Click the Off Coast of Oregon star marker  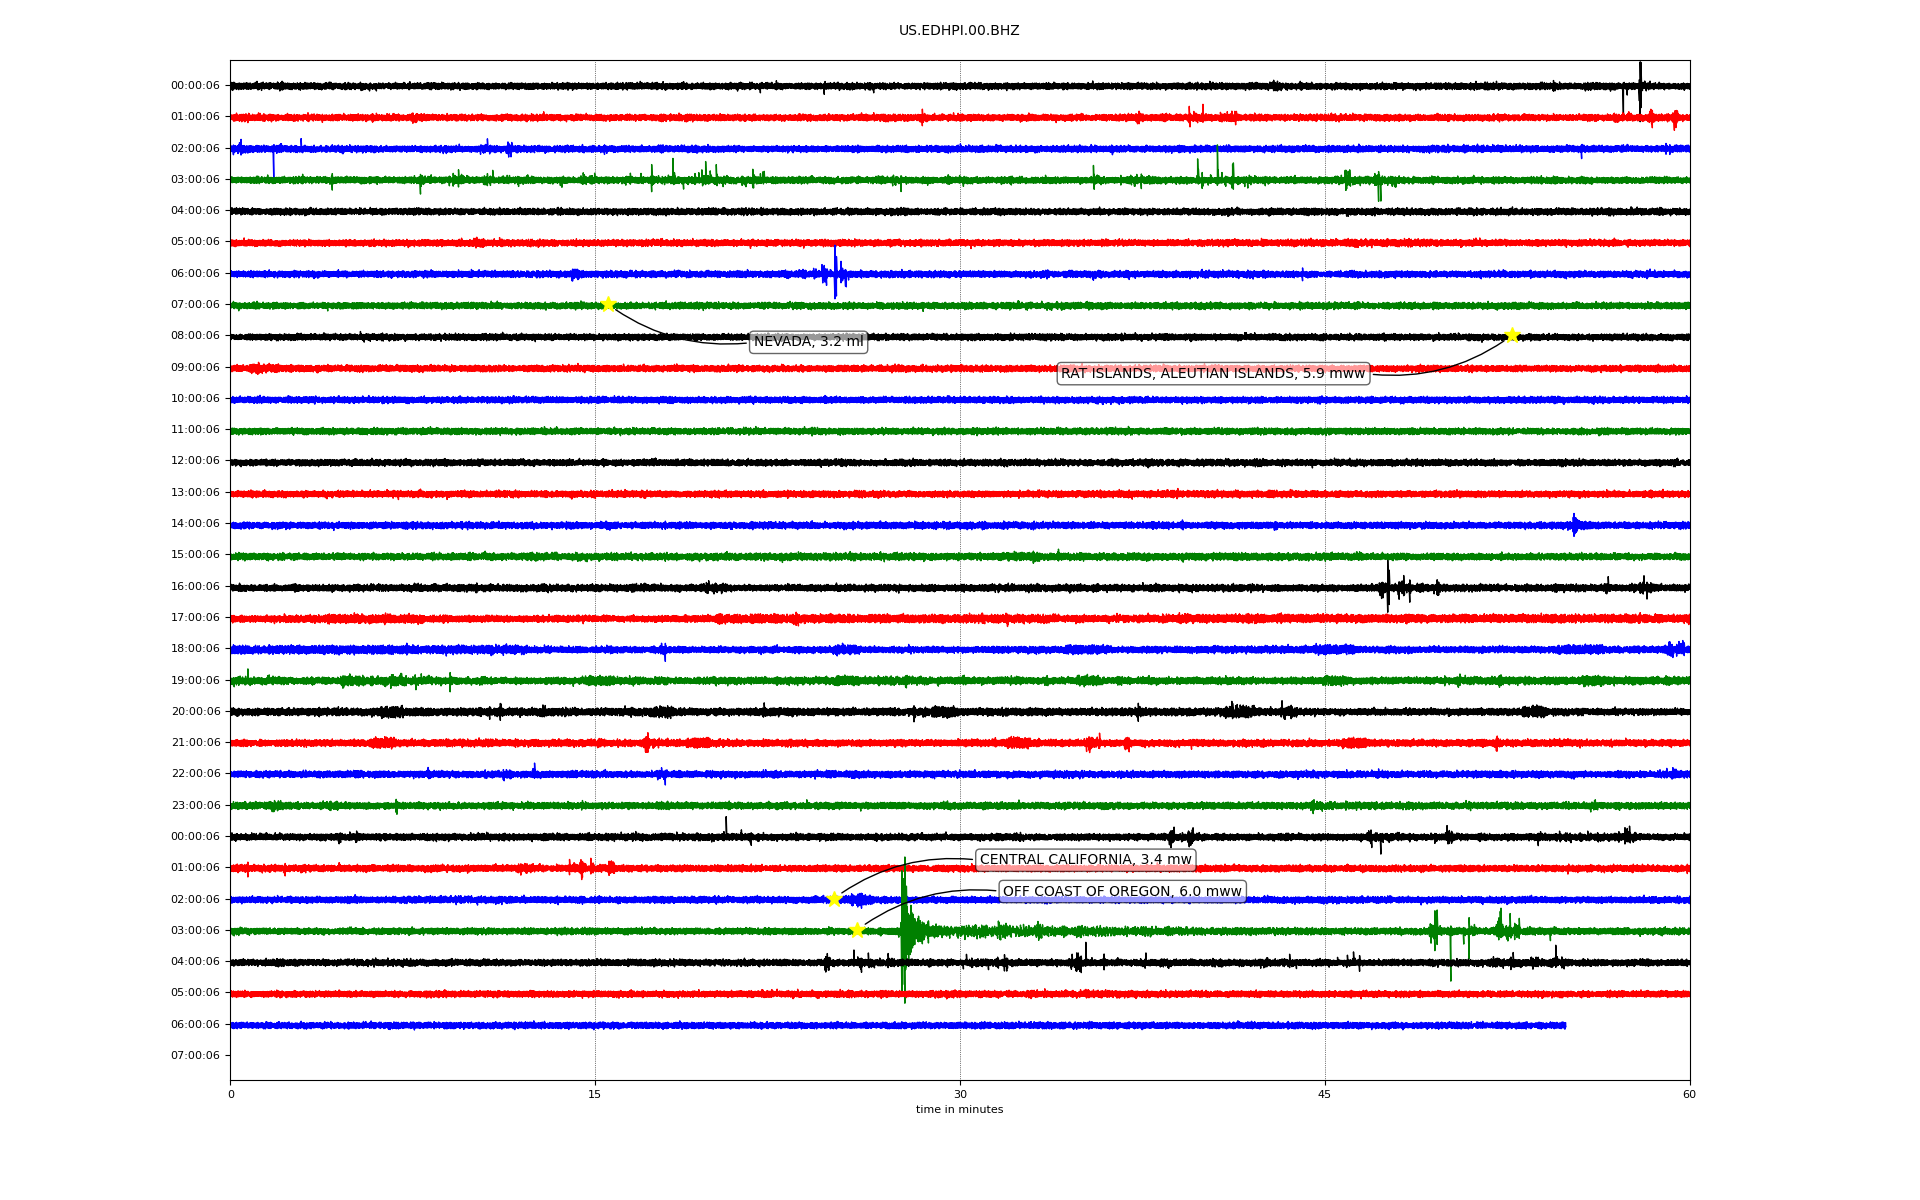[x=857, y=930]
